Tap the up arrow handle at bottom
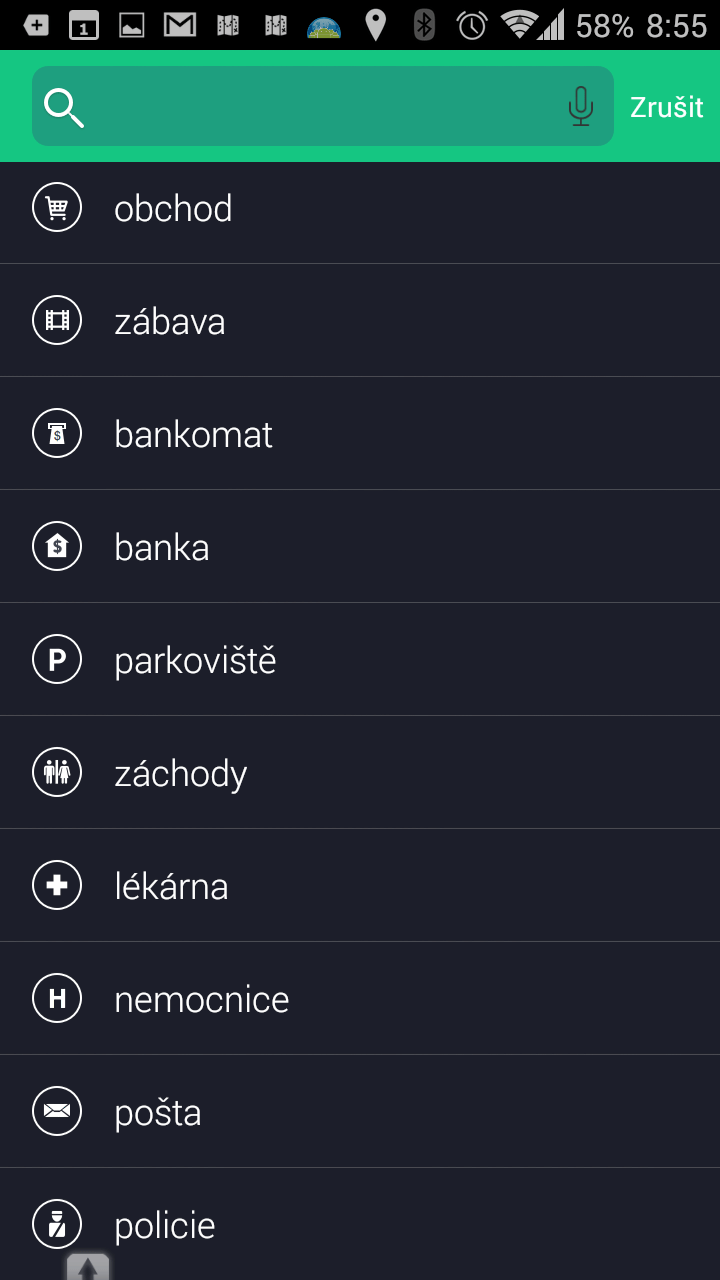720x1280 pixels. coord(88,1267)
